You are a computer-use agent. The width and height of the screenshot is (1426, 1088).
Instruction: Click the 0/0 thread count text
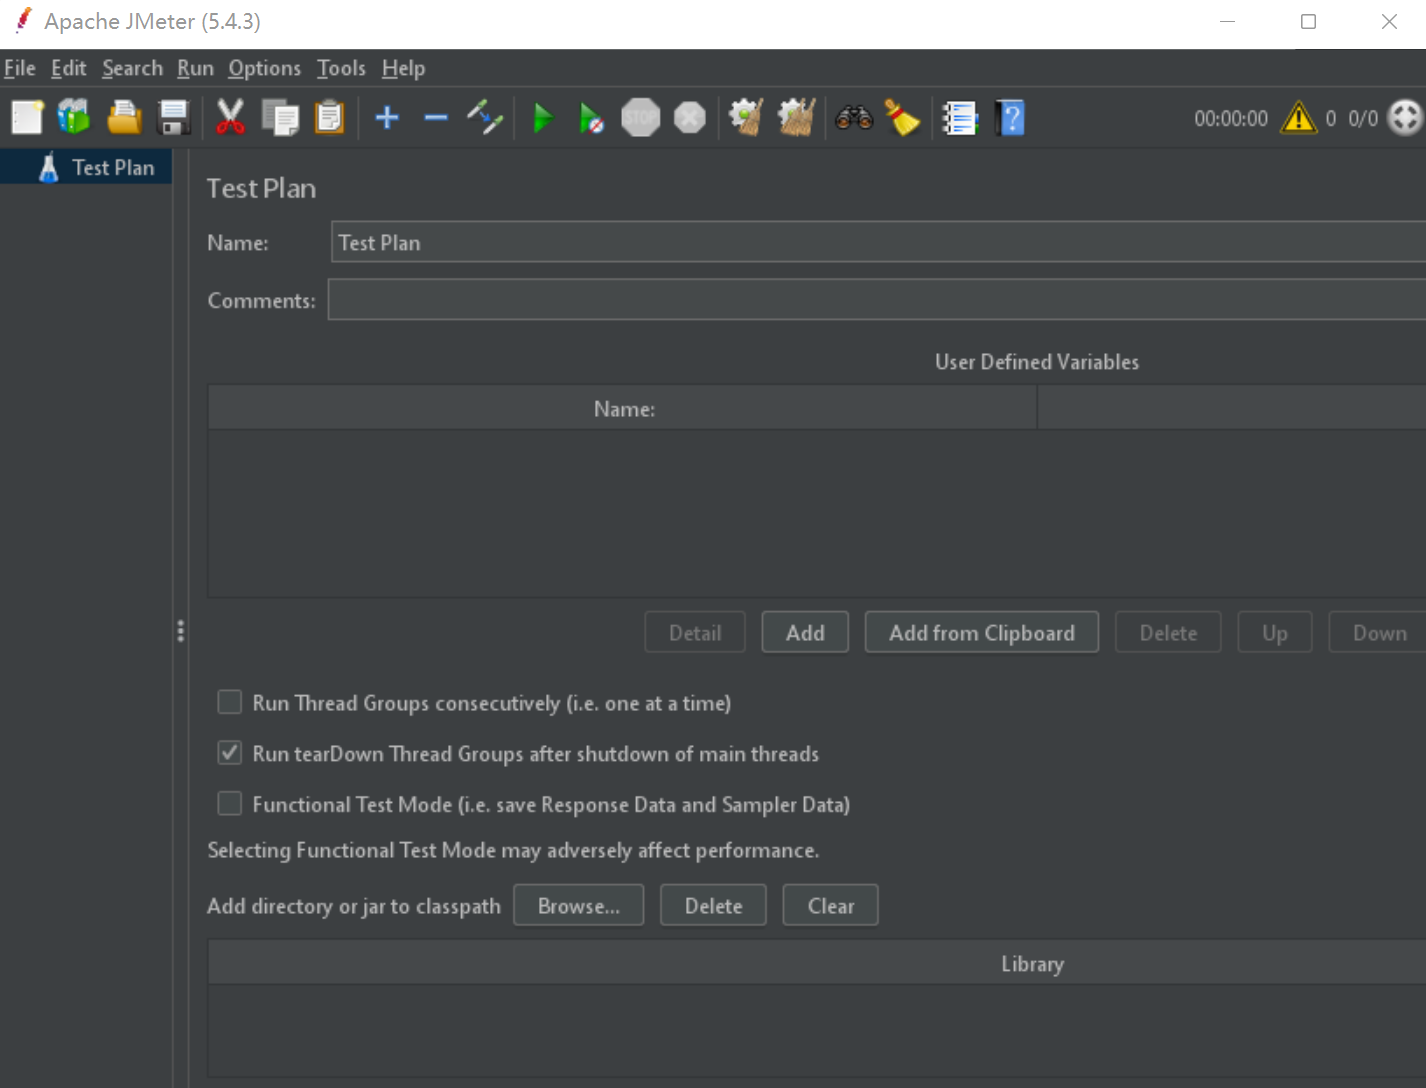click(1363, 118)
